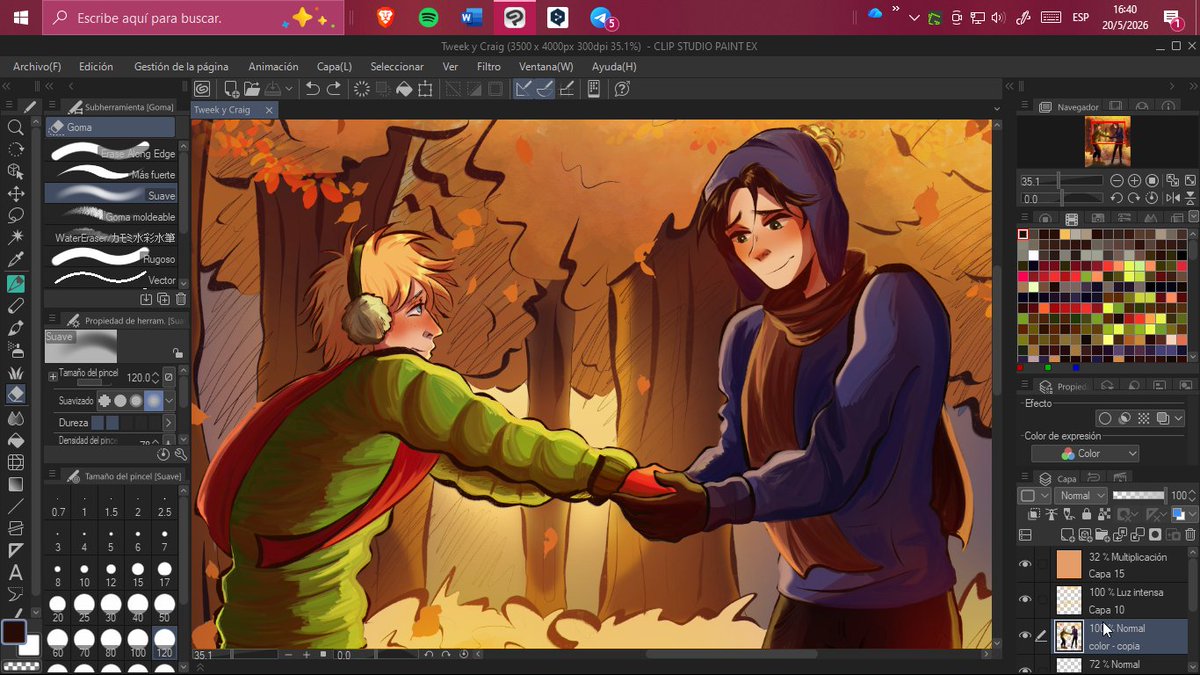
Task: Click the Lock layer padlock icon
Action: tap(1085, 515)
